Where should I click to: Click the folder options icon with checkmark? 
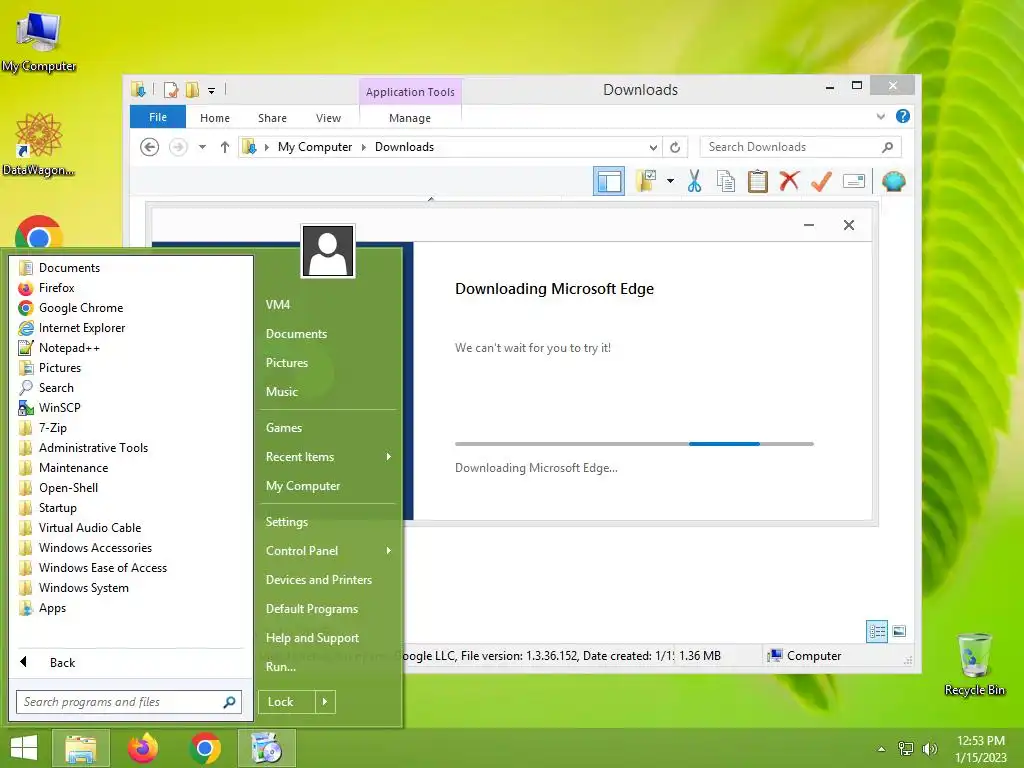point(647,181)
